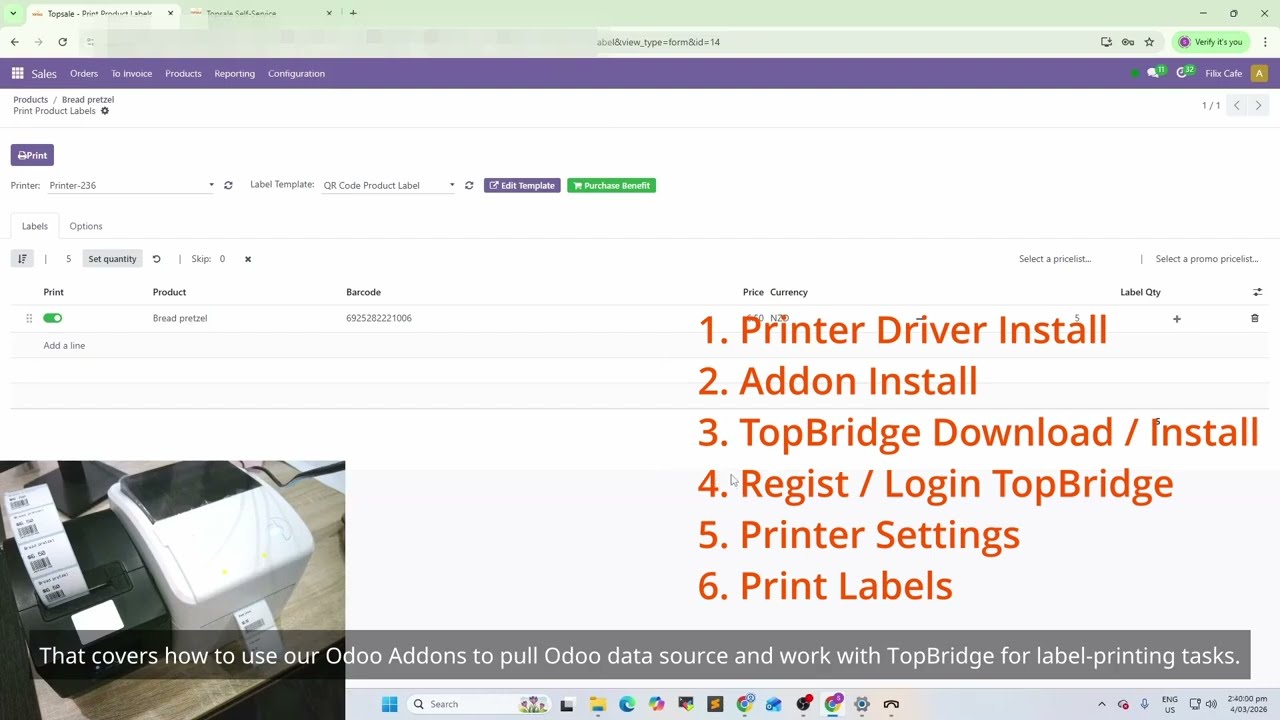Expand the browser tab search chevron

click(13, 13)
